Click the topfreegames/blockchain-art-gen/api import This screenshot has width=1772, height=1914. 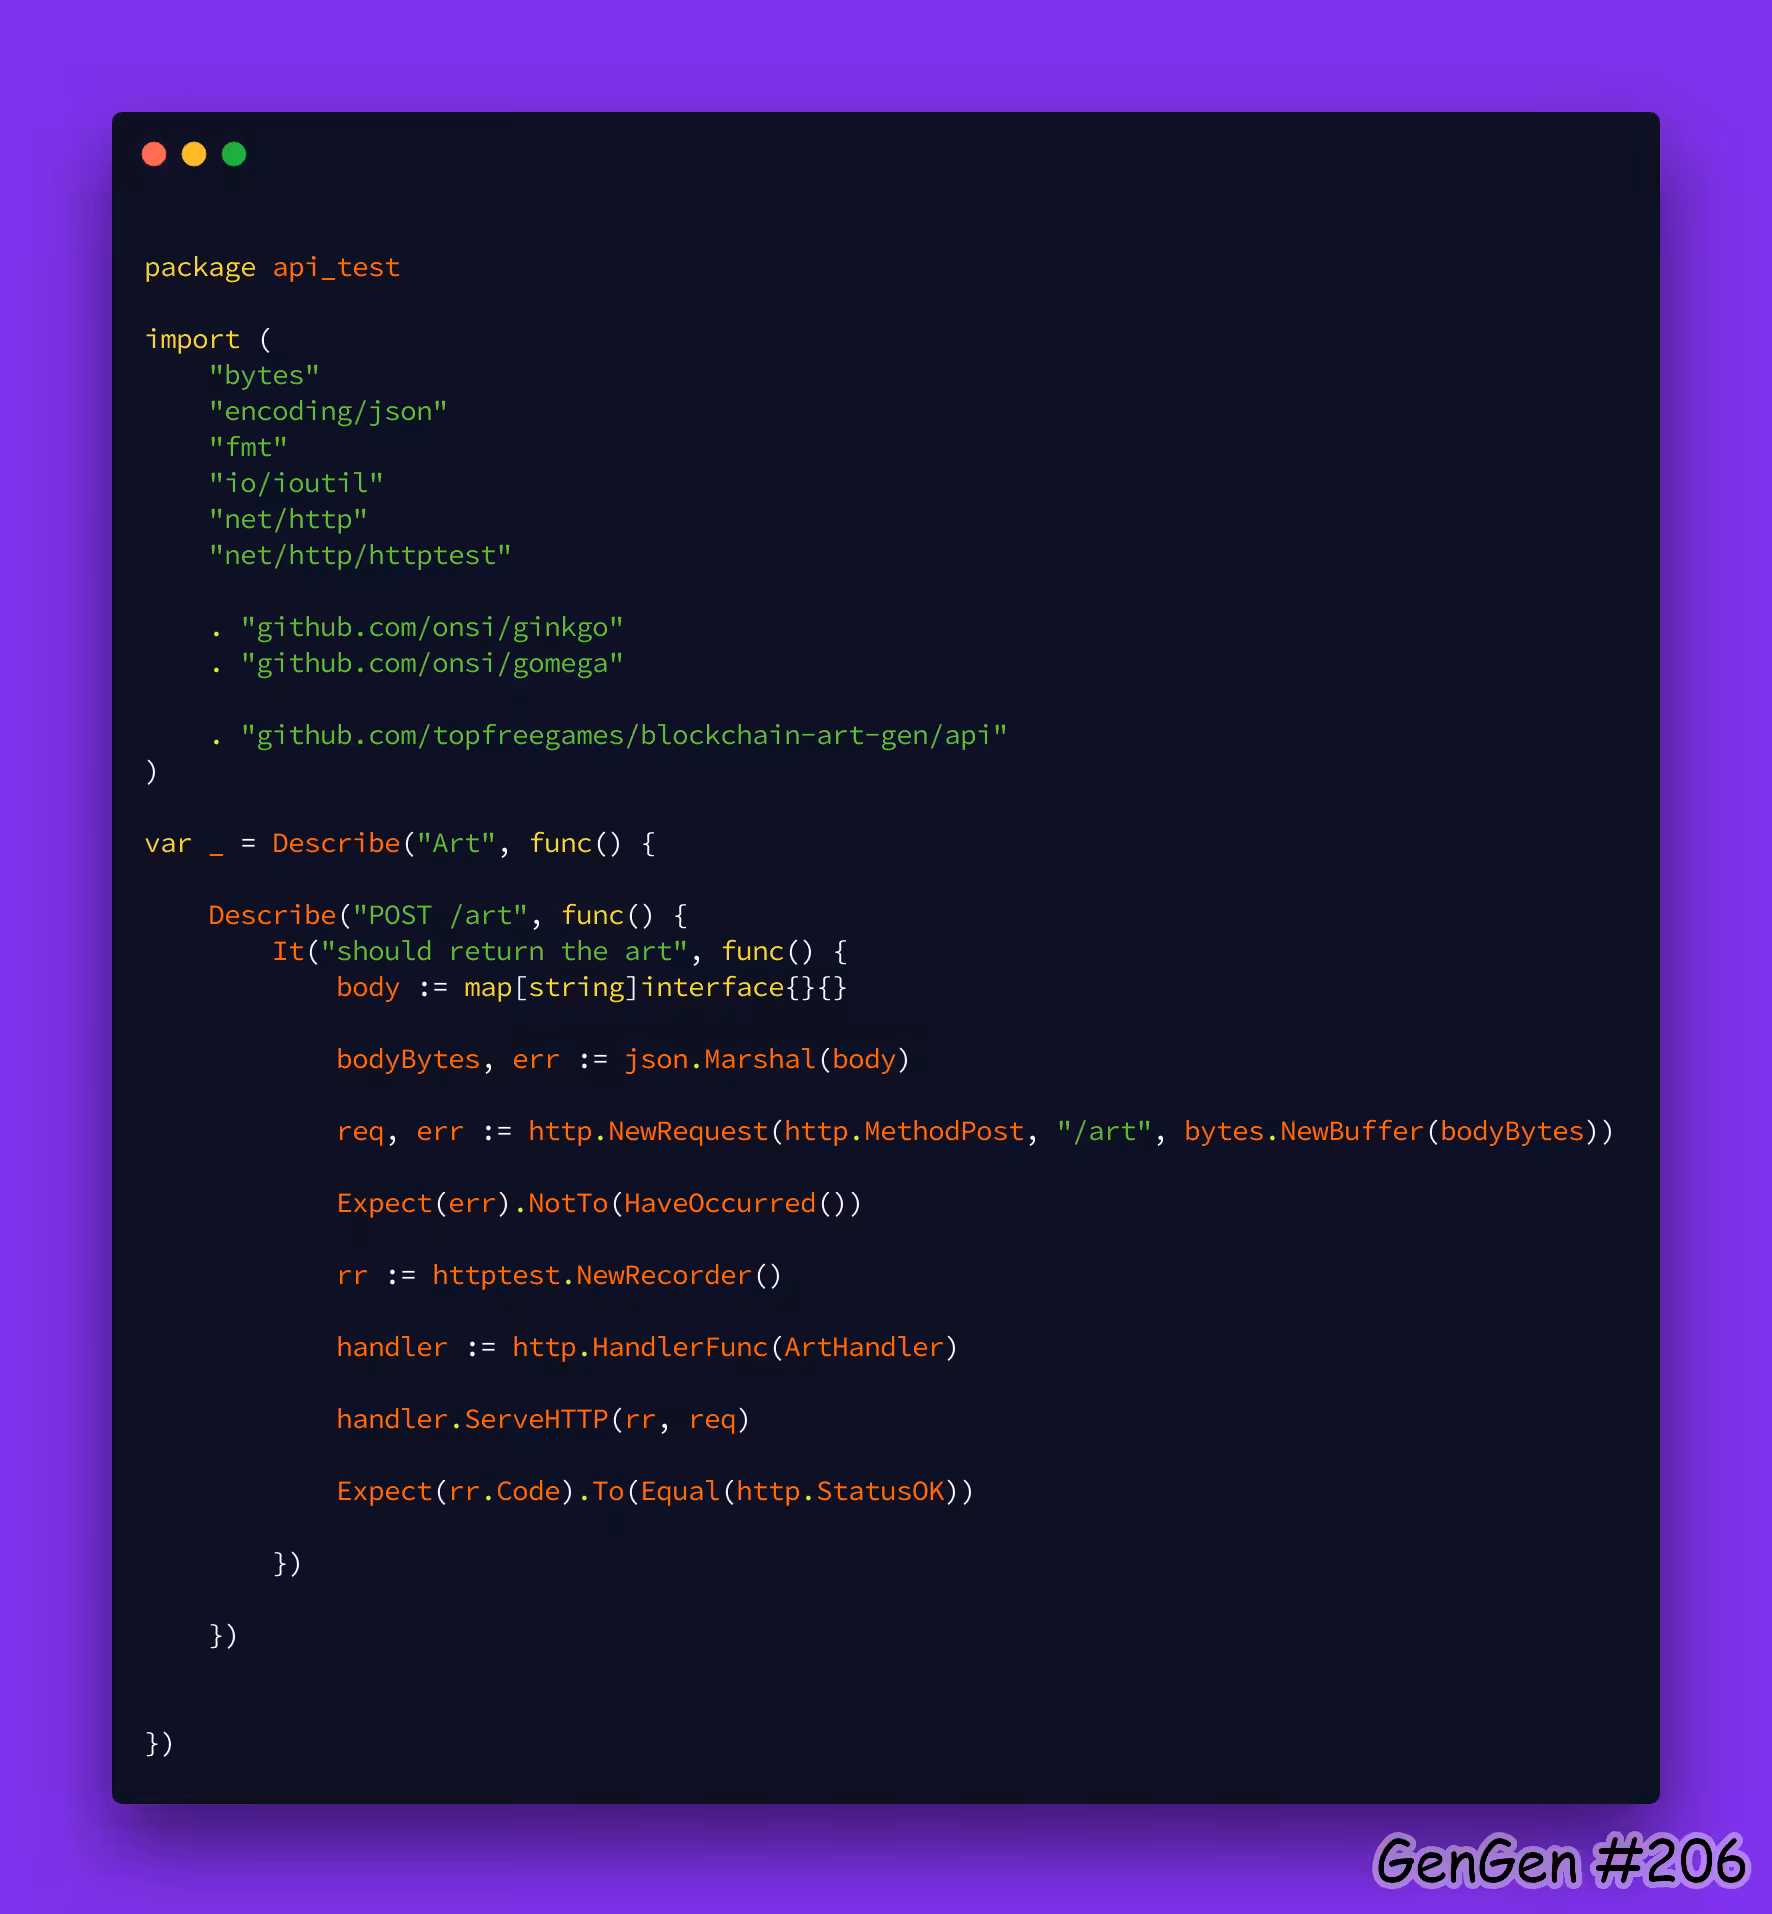(x=608, y=736)
